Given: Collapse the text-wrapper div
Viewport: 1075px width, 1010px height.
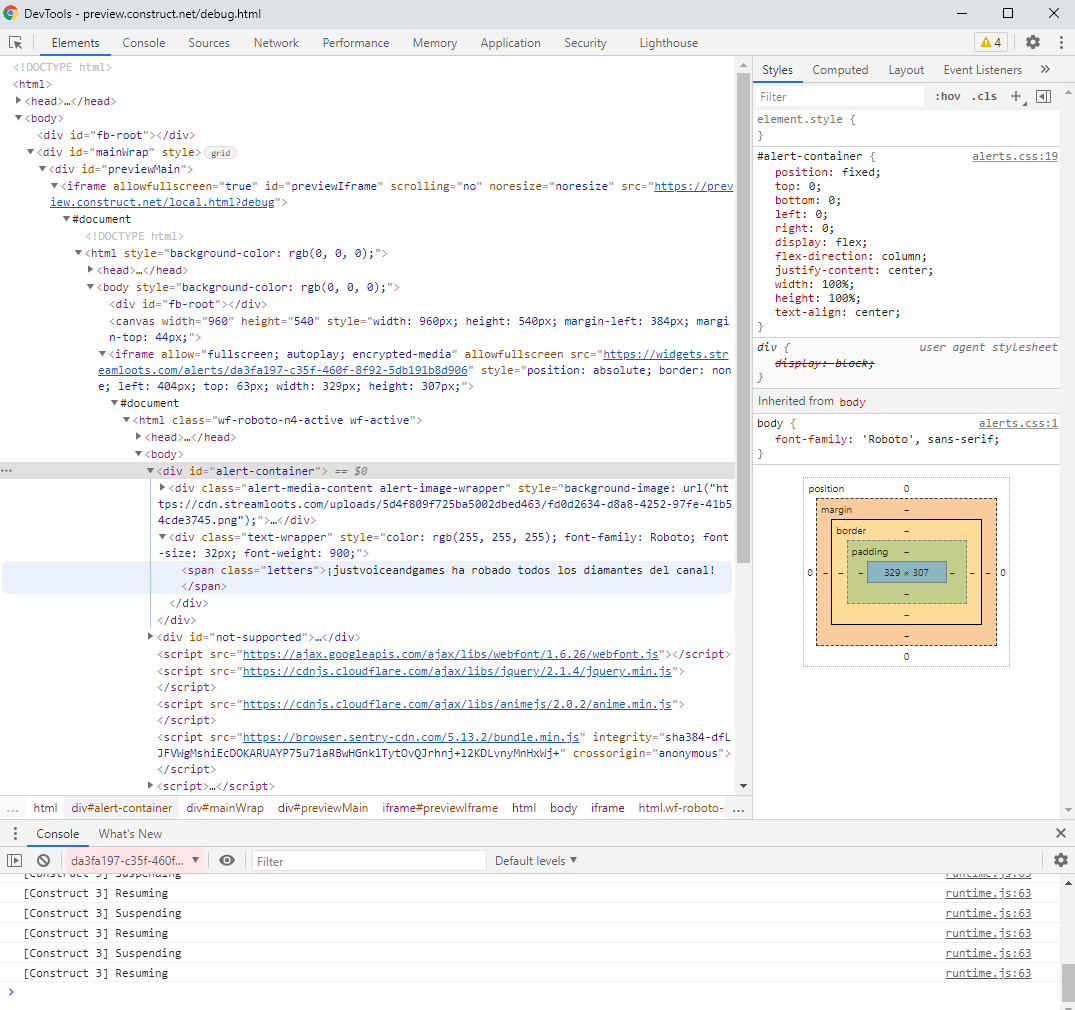Looking at the screenshot, I should pos(162,537).
